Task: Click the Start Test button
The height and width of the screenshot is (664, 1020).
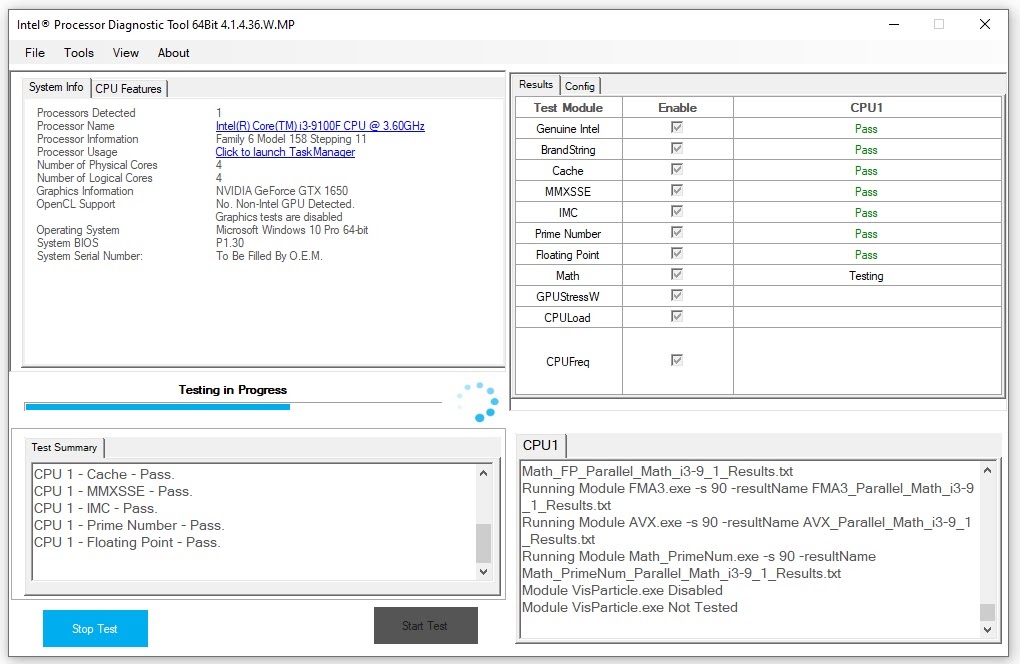Action: tap(425, 626)
